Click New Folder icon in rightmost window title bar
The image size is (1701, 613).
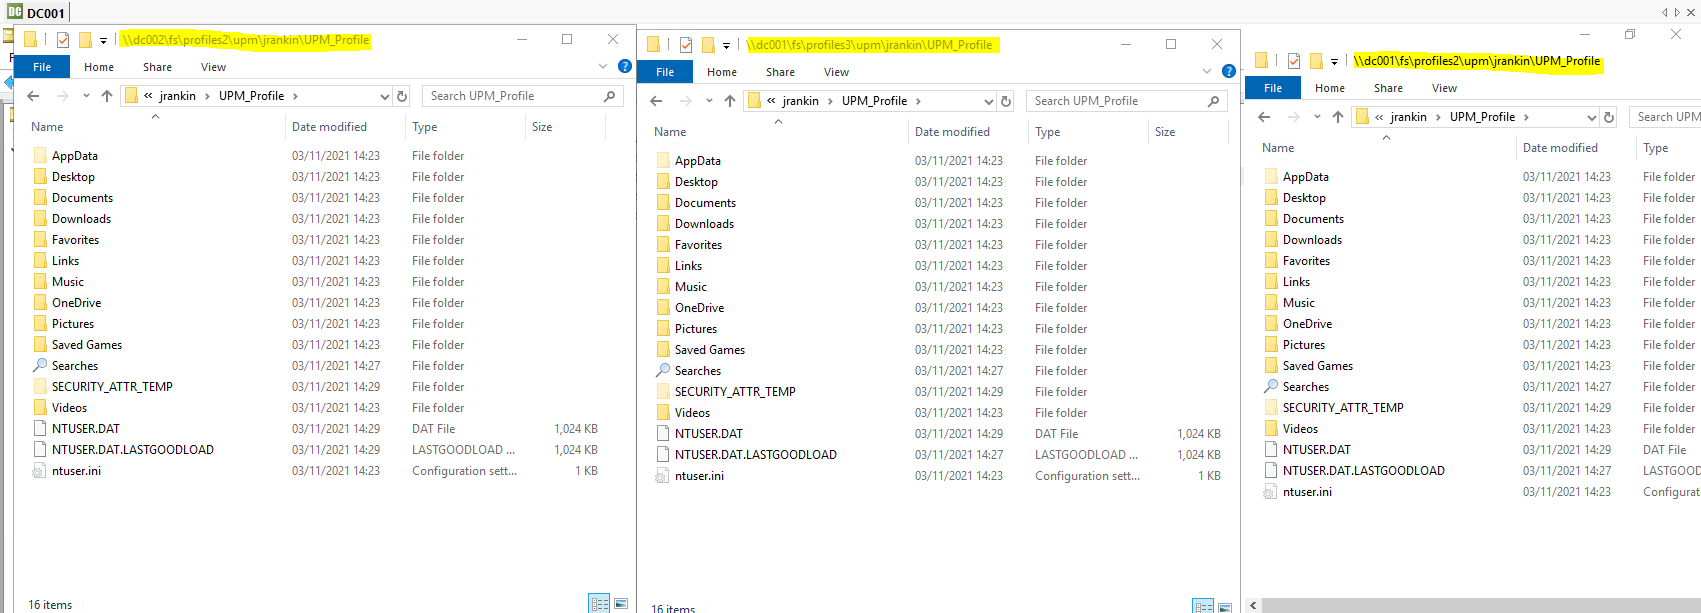1316,61
